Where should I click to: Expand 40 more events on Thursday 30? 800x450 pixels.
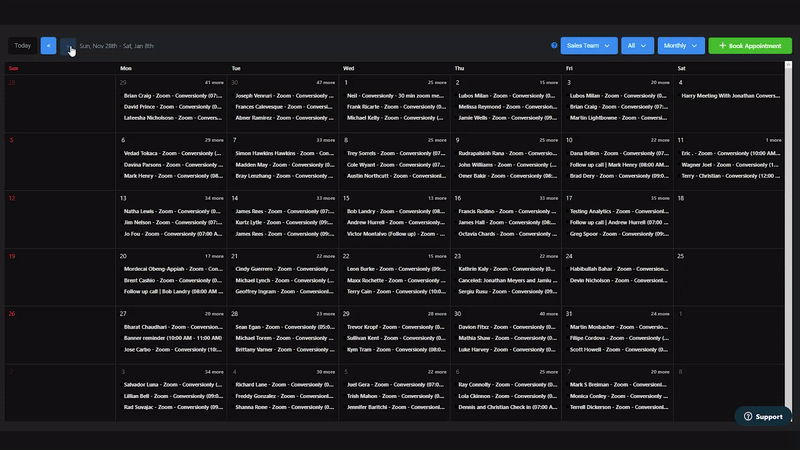pyautogui.click(x=549, y=313)
